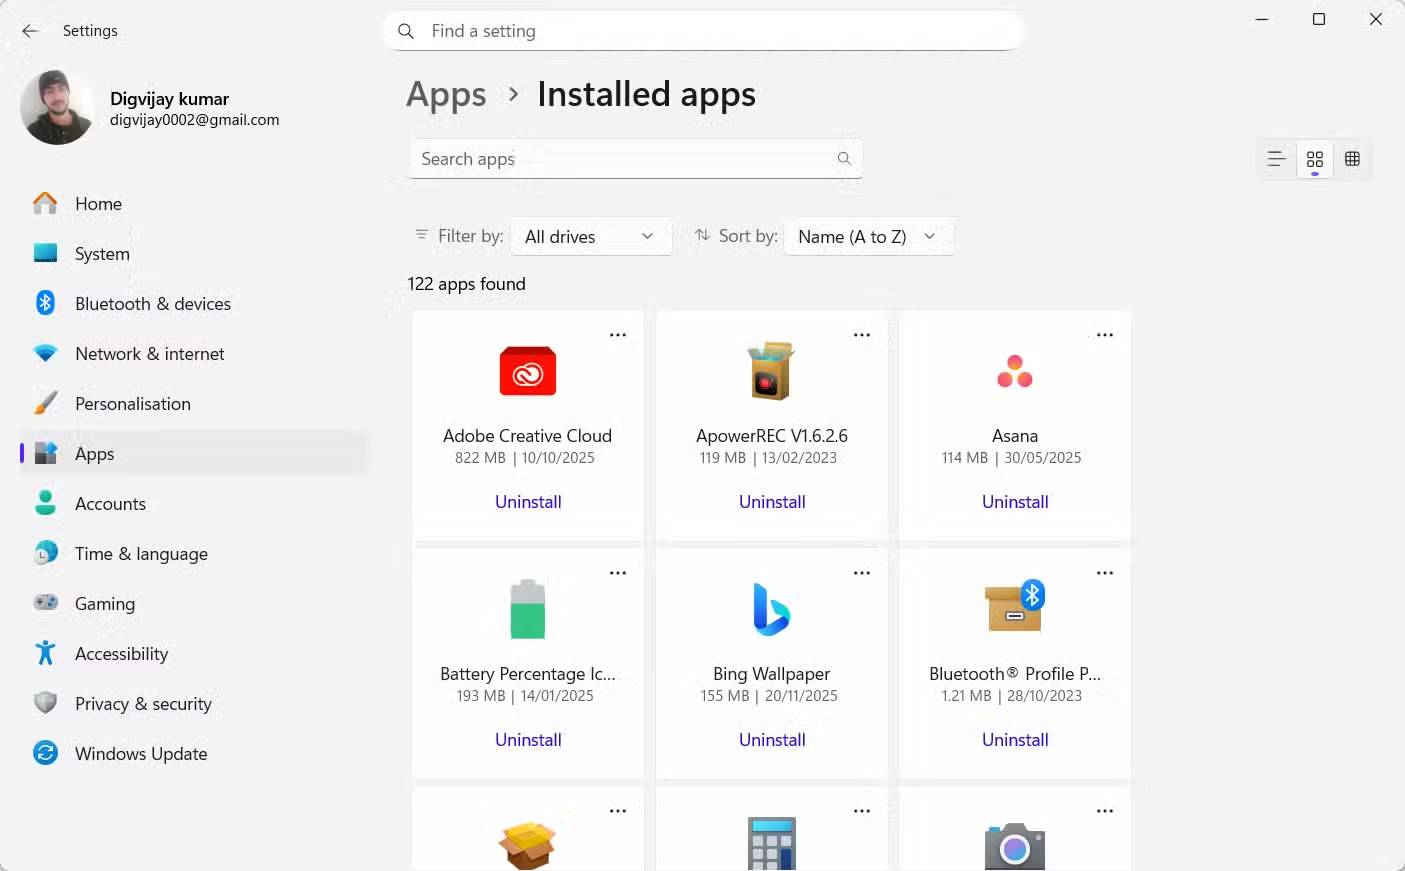Open the Name (A to Z) sort dropdown
The height and width of the screenshot is (871, 1405).
(x=866, y=236)
